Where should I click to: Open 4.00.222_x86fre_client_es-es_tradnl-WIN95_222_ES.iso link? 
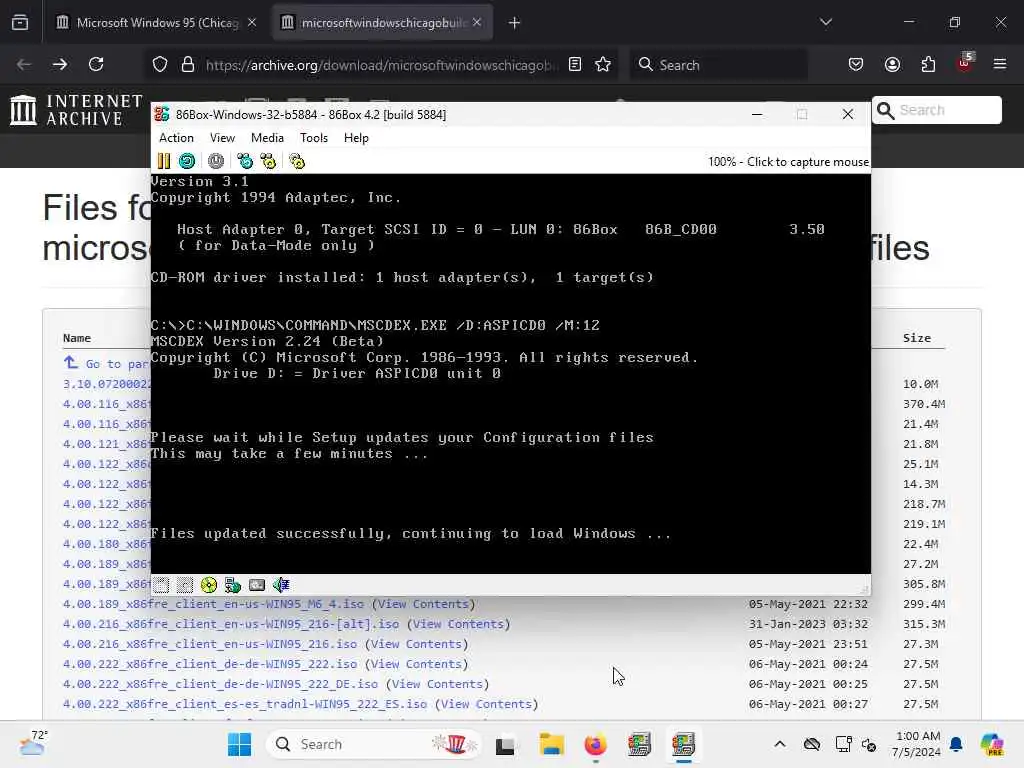point(245,704)
